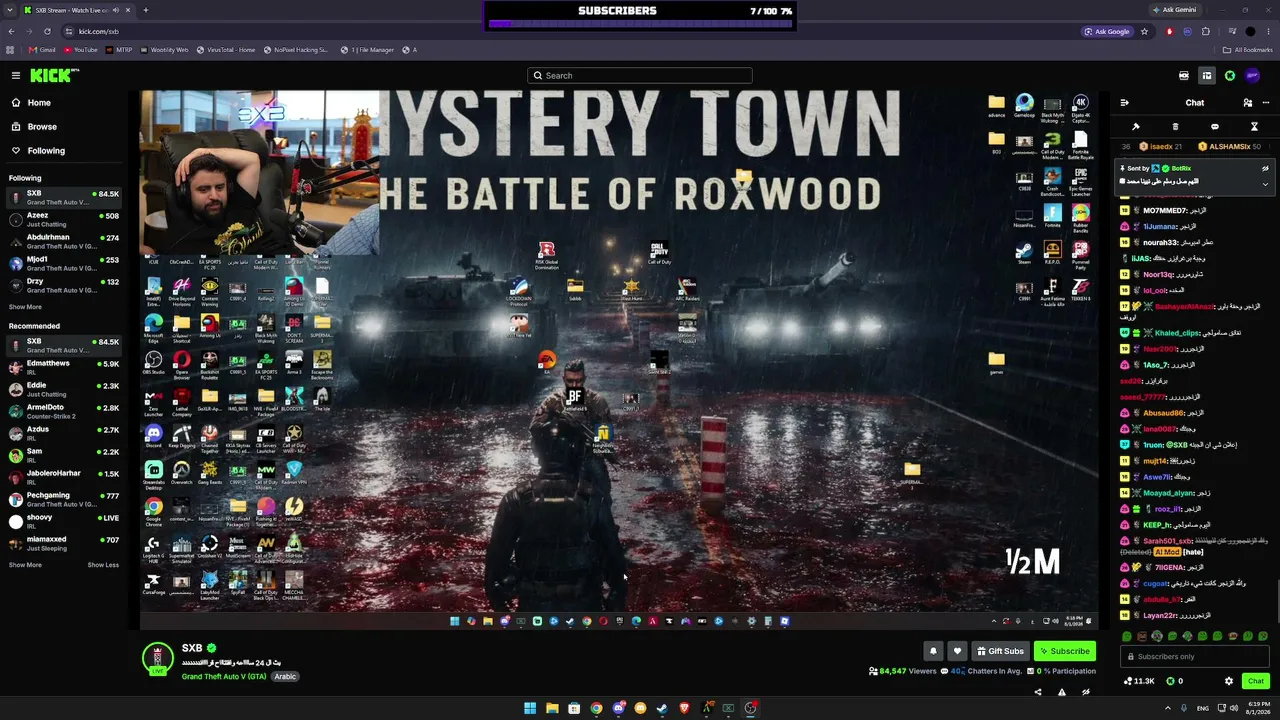Open the chat user list icon

pos(1247,103)
